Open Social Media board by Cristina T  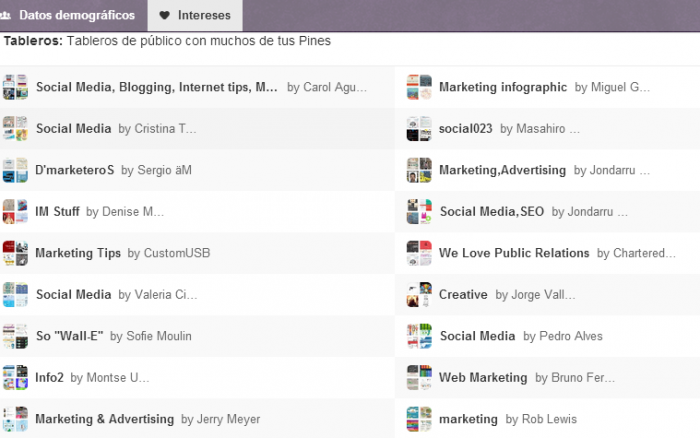(73, 129)
